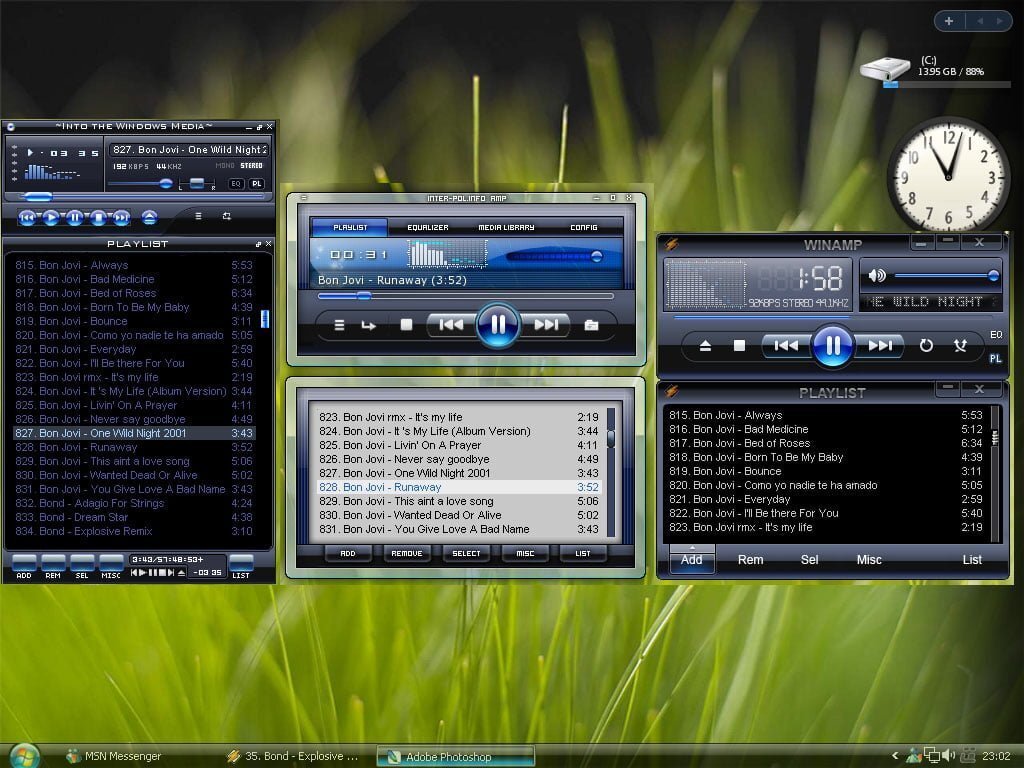Click the Adobe Photoshop taskbar button
Screen dimensions: 1024x768
click(x=456, y=756)
